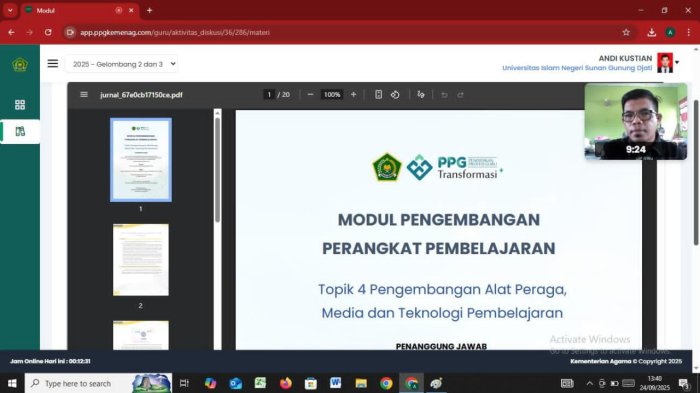Reload the current page

point(48,32)
